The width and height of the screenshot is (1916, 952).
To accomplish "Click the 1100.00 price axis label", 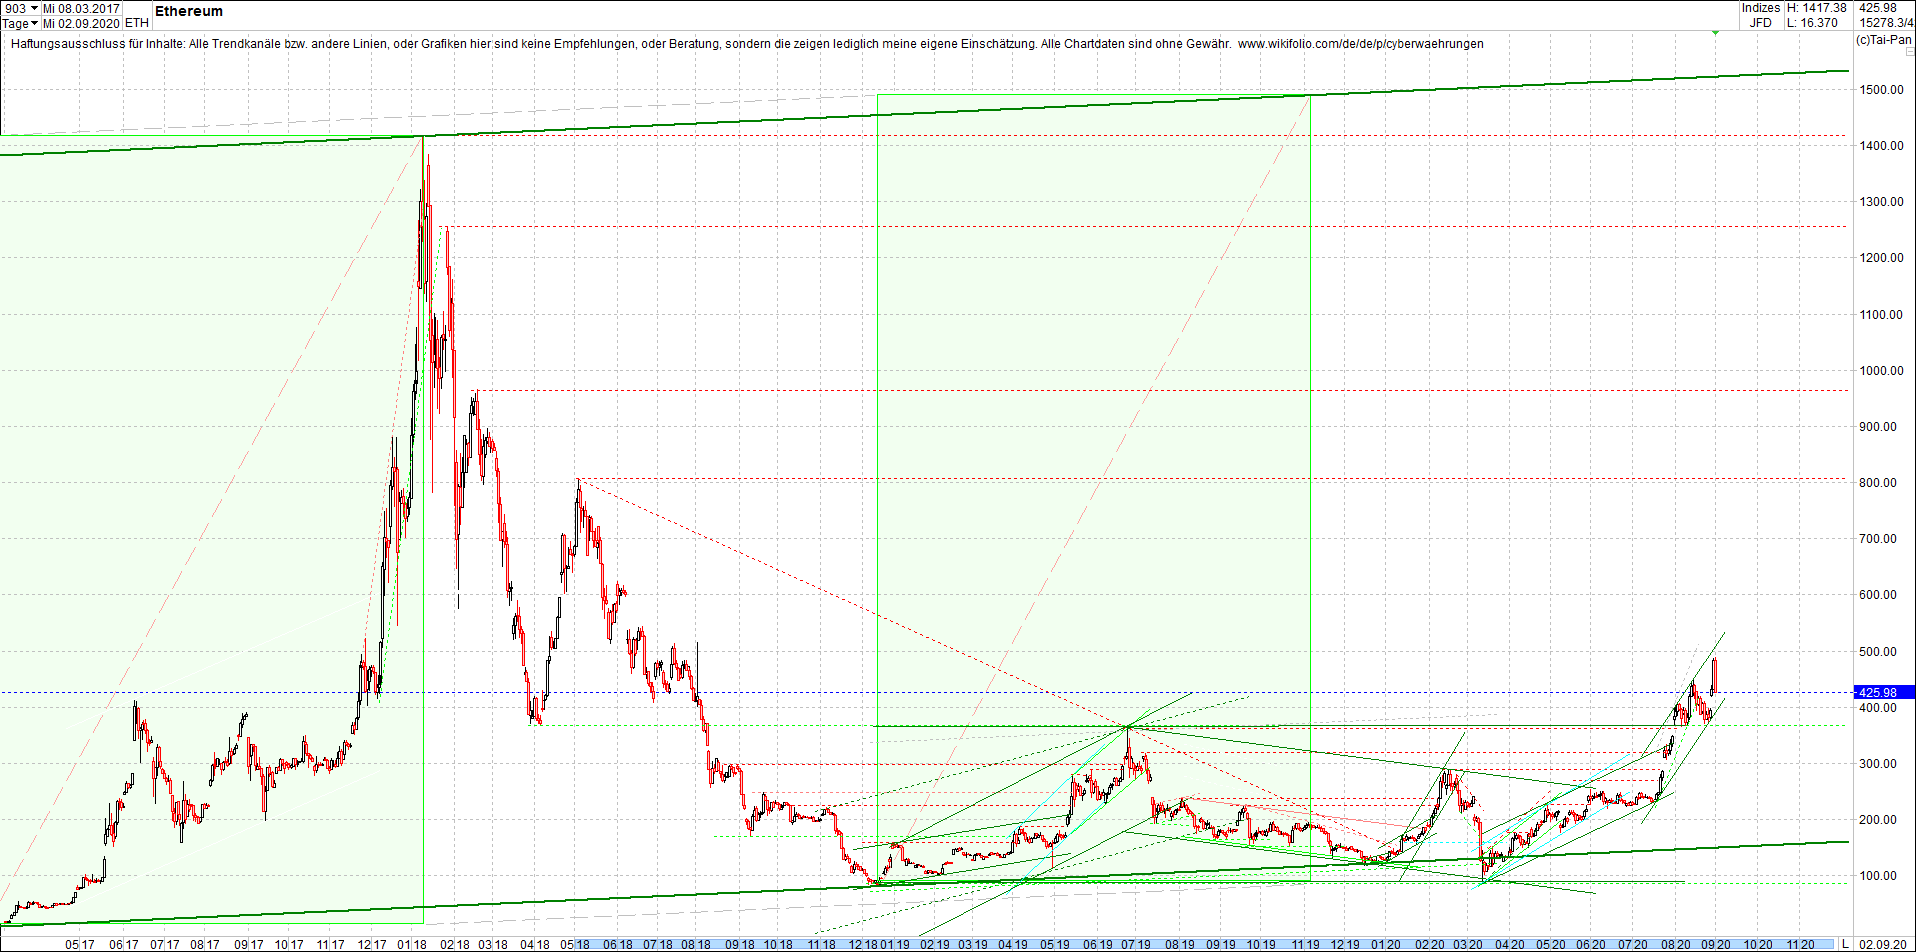I will (x=1881, y=315).
